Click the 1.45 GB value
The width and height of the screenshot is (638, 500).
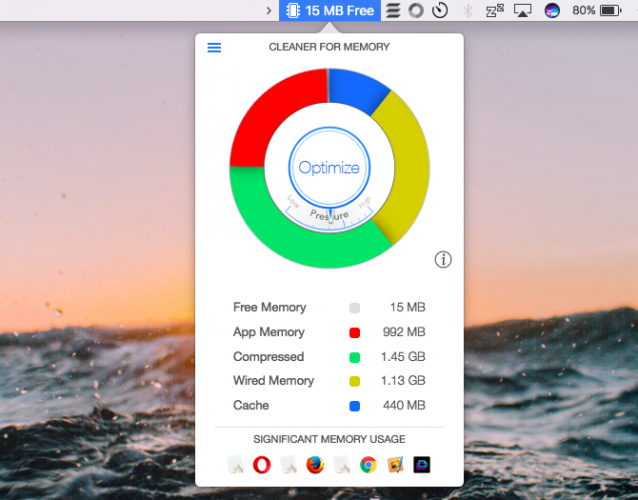pos(403,357)
